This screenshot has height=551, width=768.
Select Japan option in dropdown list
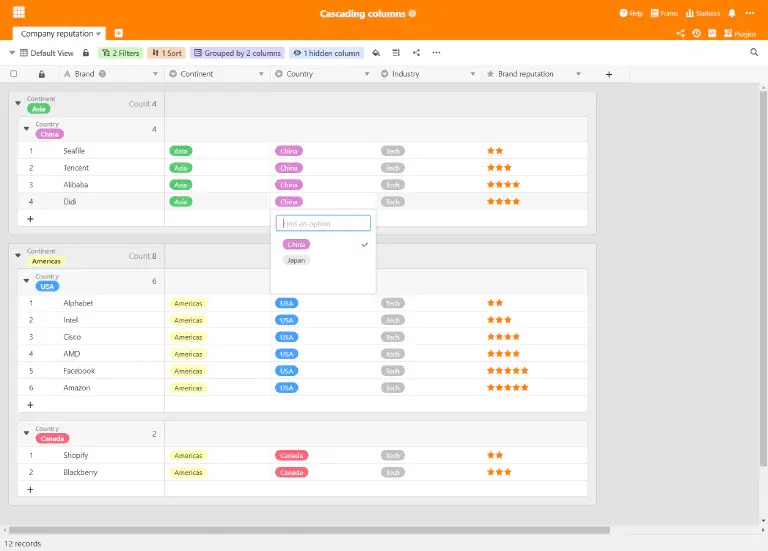(296, 261)
